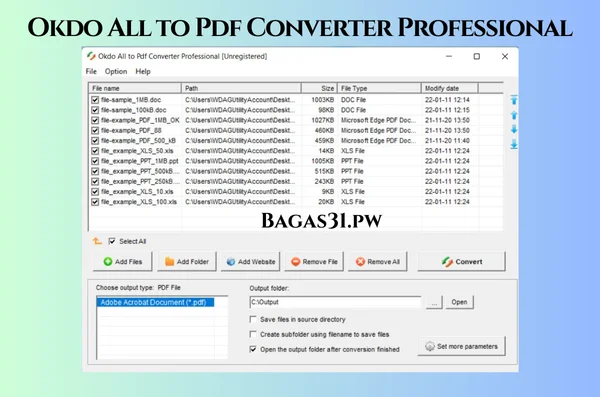Image resolution: width=600 pixels, height=397 pixels.
Task: Click the 243KB size cell
Action: tap(324, 181)
